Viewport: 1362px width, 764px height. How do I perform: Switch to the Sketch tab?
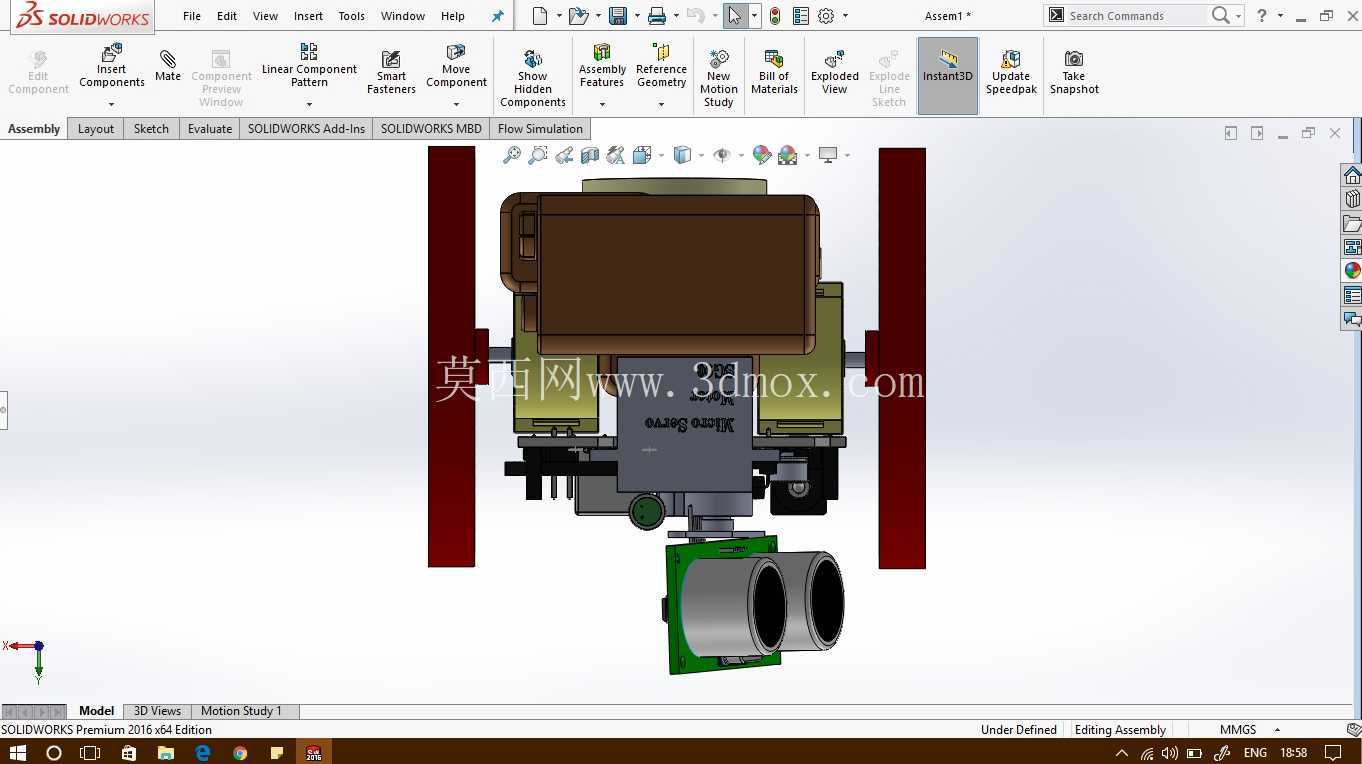click(x=151, y=129)
